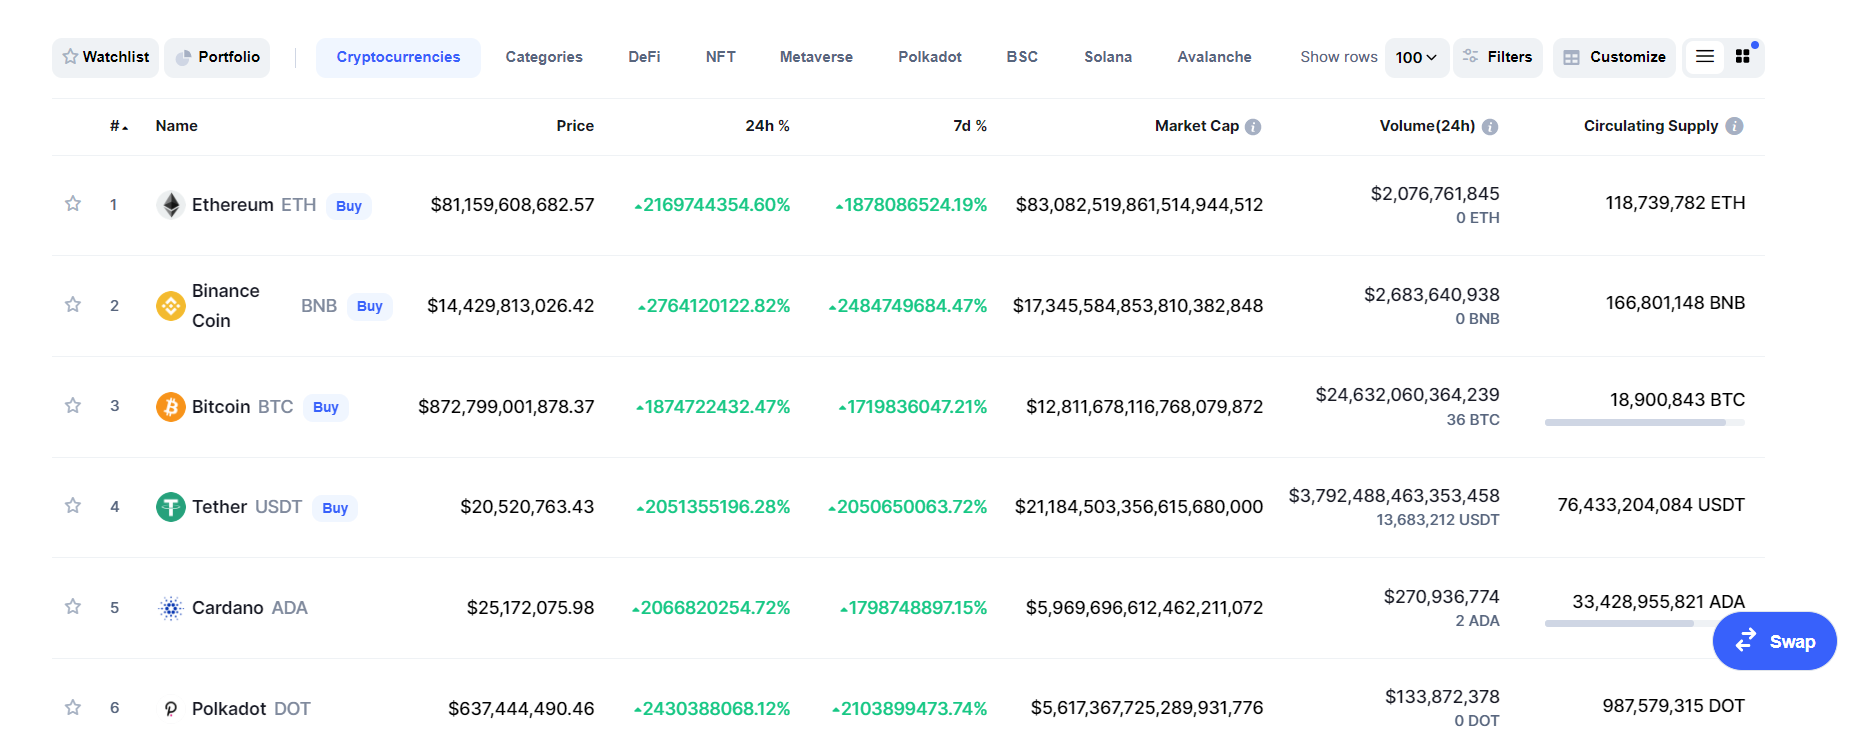
Task: Open the Binance Coin name link
Action: pyautogui.click(x=226, y=306)
